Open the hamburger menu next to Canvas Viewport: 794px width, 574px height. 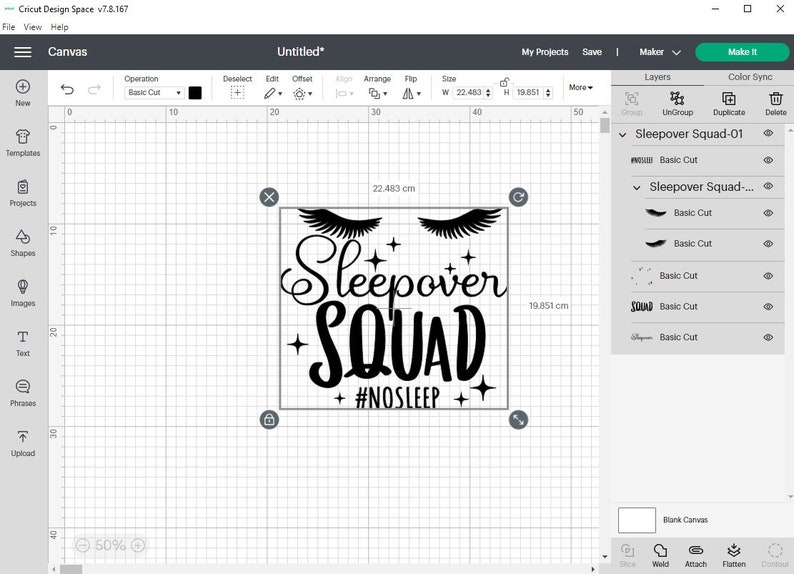(x=23, y=52)
